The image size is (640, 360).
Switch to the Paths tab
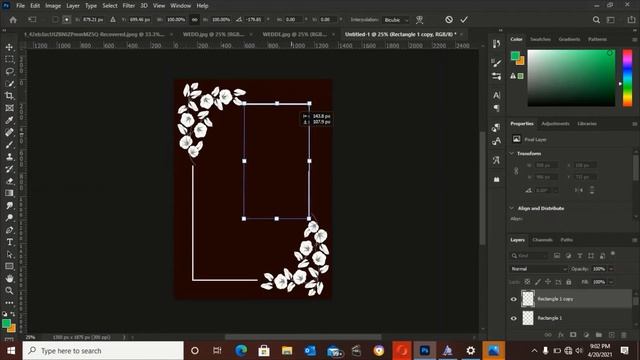pyautogui.click(x=567, y=240)
